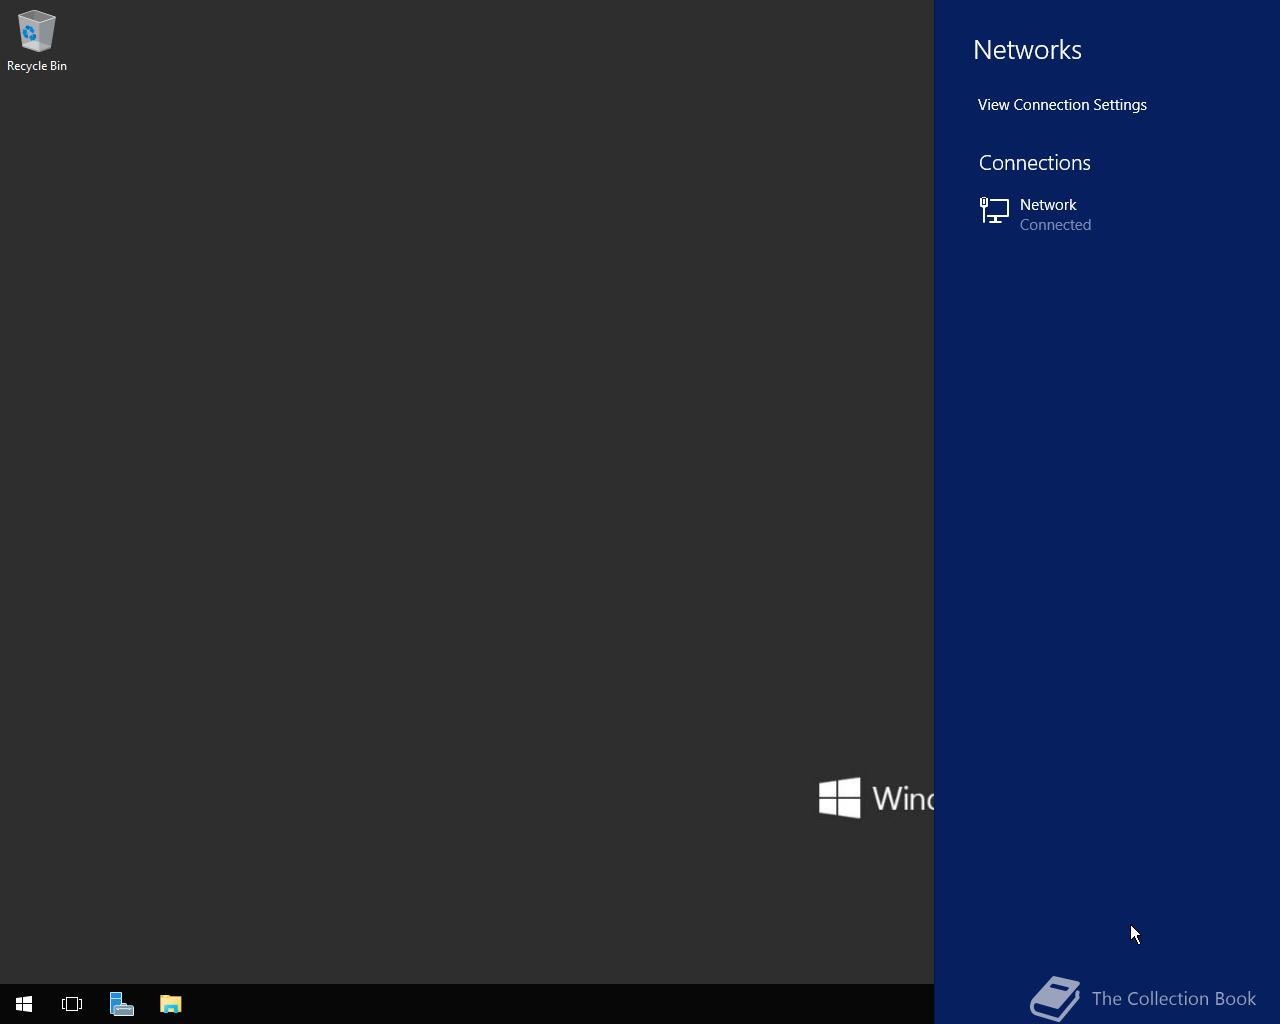Viewport: 1280px width, 1024px height.
Task: Click the Connected status text
Action: click(1055, 225)
